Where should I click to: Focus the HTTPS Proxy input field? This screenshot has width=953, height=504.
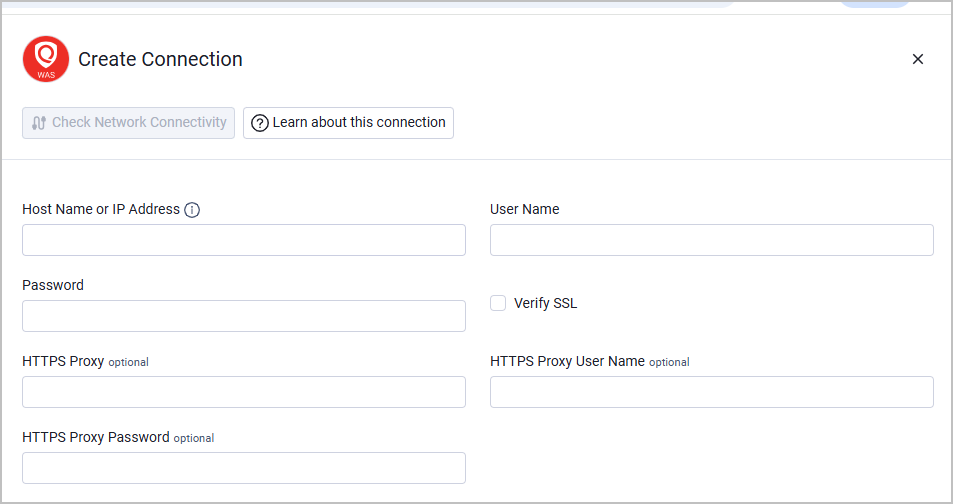244,392
